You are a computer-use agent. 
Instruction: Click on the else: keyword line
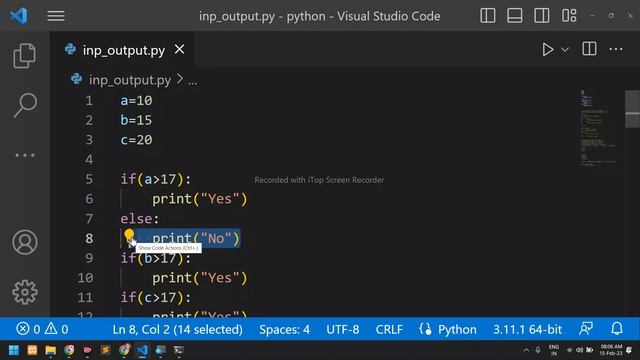click(x=140, y=219)
